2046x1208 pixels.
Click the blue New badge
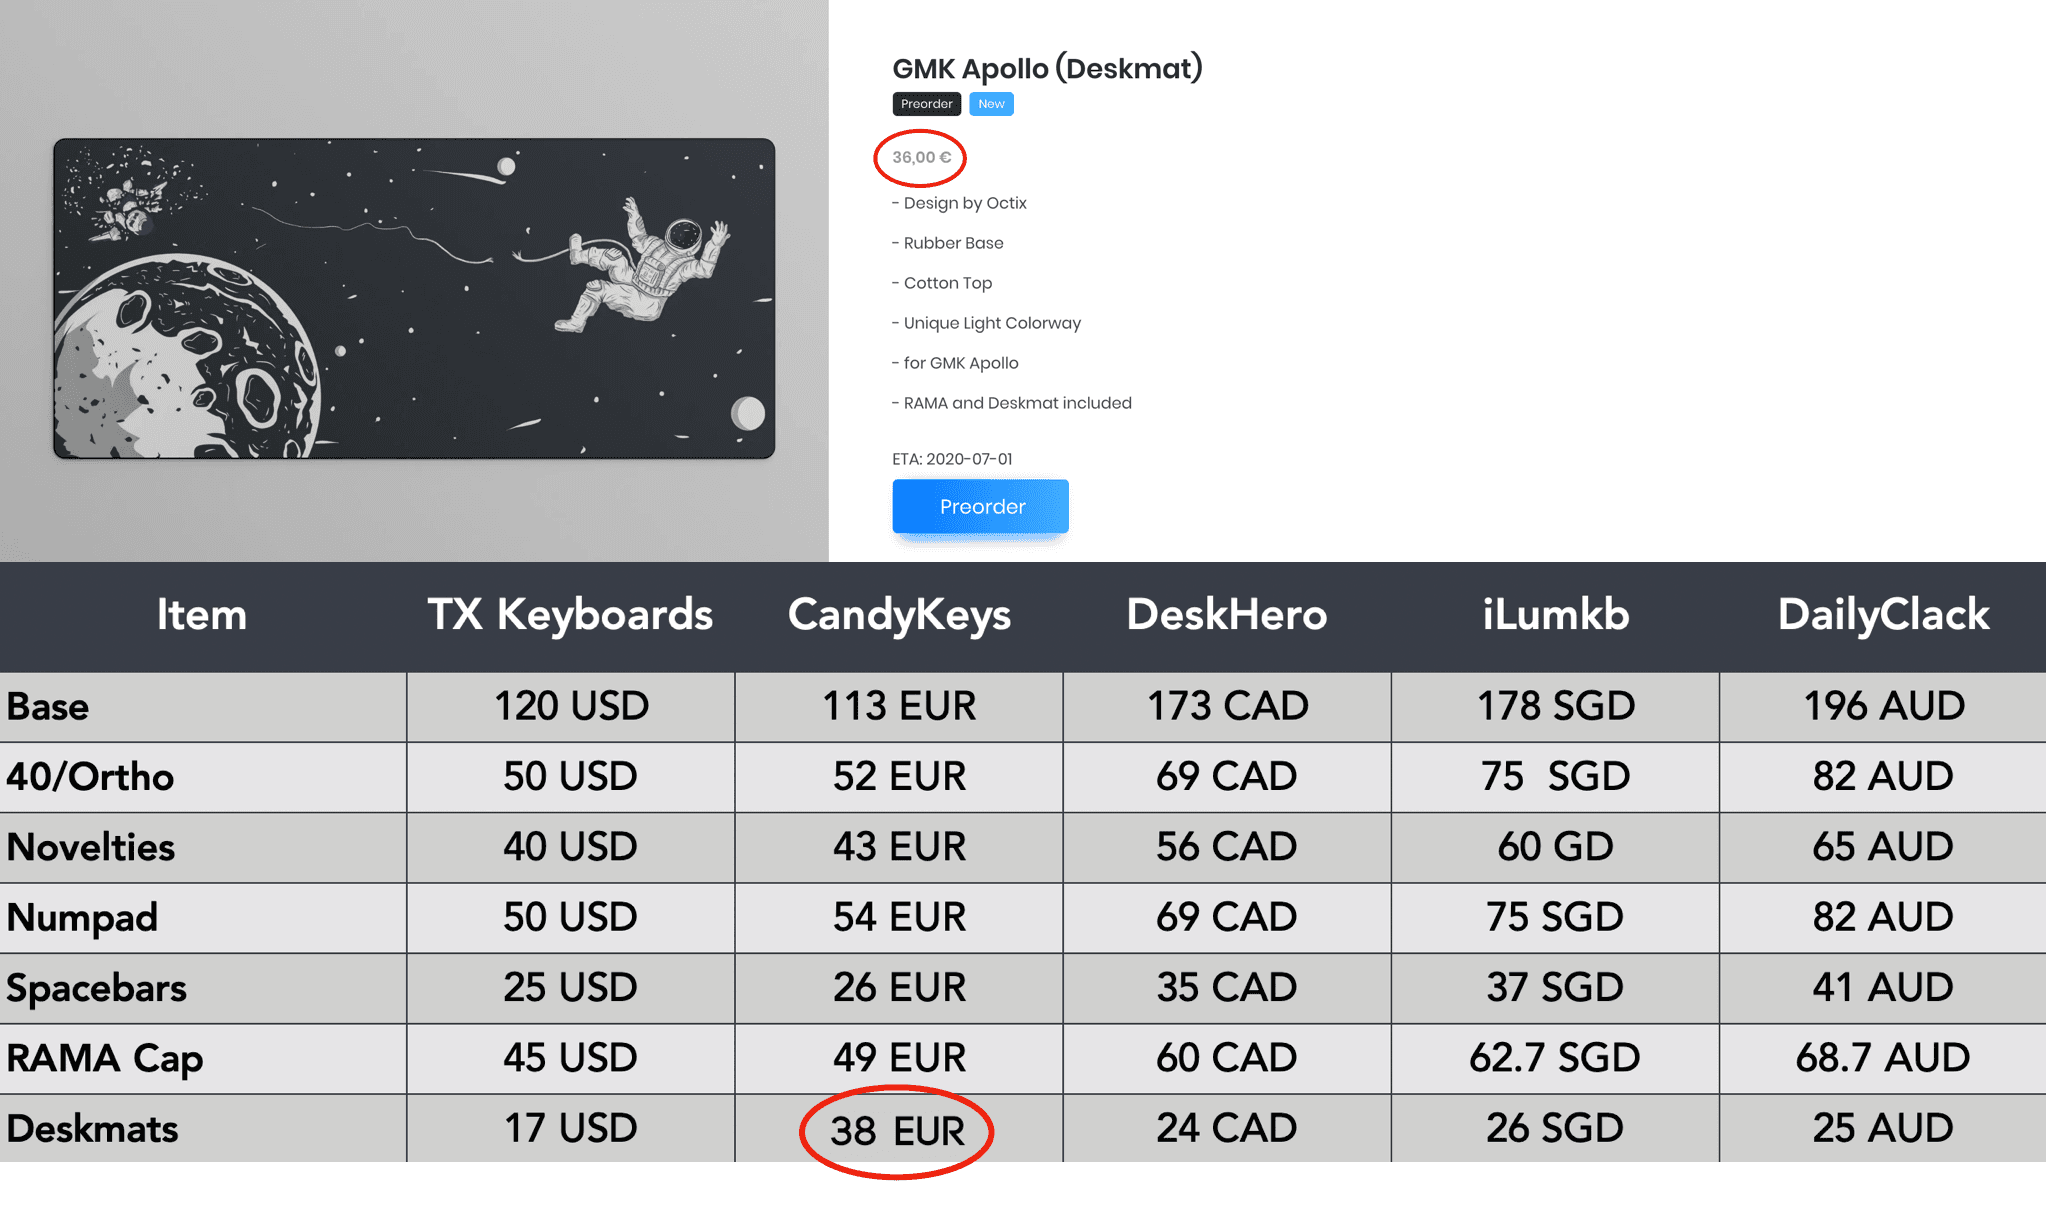(991, 104)
